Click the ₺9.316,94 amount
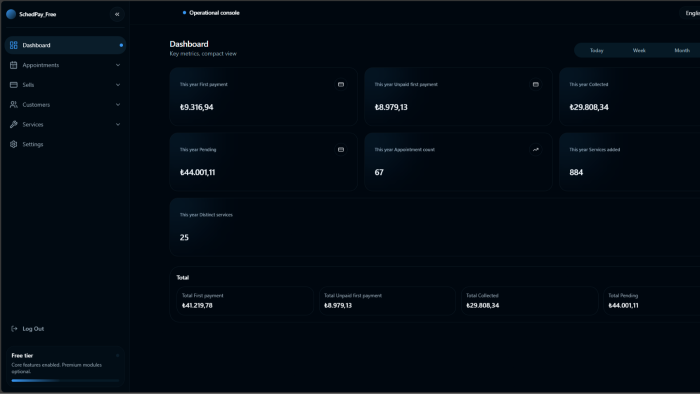Screen dimensions: 700x394 coord(196,107)
